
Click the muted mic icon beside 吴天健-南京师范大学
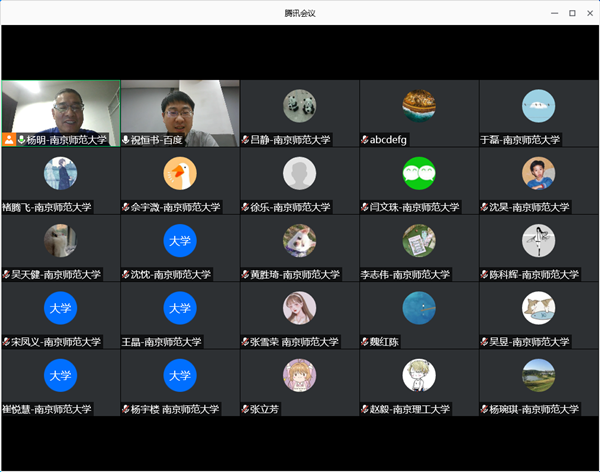(x=6, y=275)
